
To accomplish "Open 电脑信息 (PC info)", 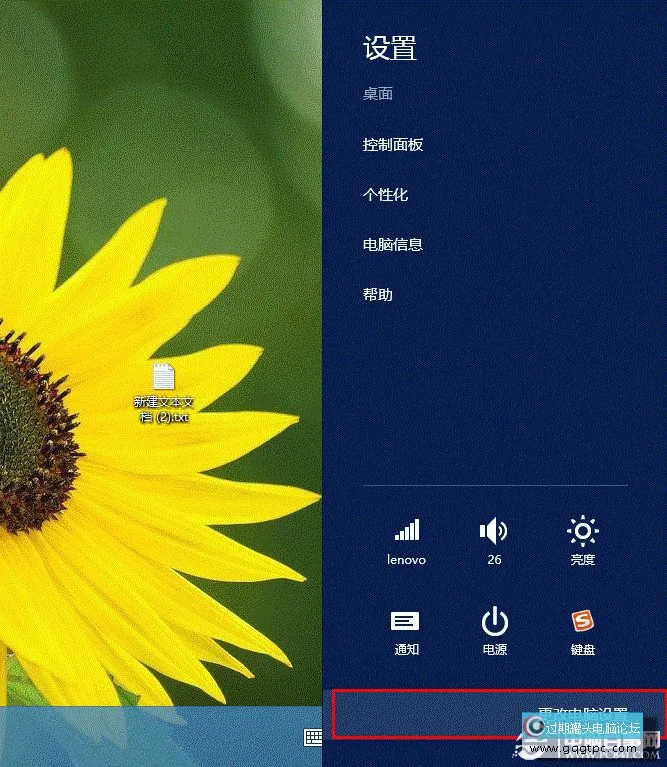I will coord(393,244).
